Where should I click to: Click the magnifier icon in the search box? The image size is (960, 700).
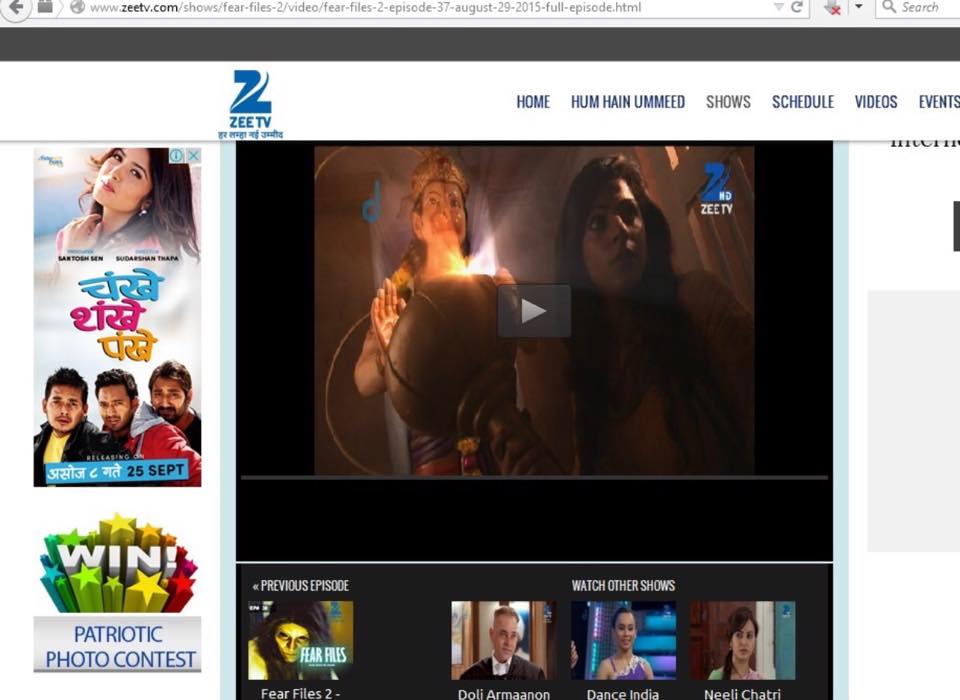click(889, 7)
